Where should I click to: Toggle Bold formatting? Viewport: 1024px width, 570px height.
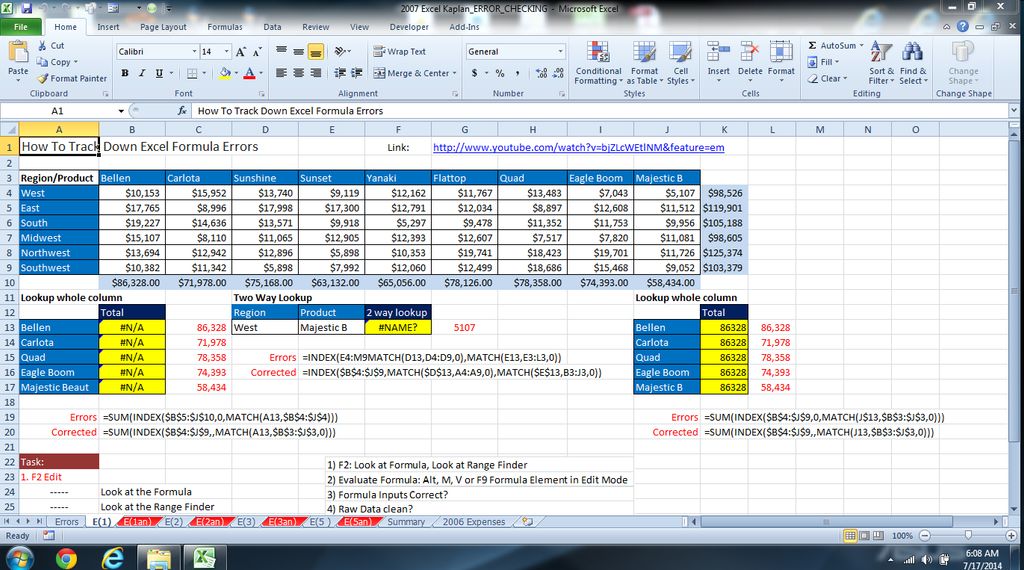coord(125,73)
